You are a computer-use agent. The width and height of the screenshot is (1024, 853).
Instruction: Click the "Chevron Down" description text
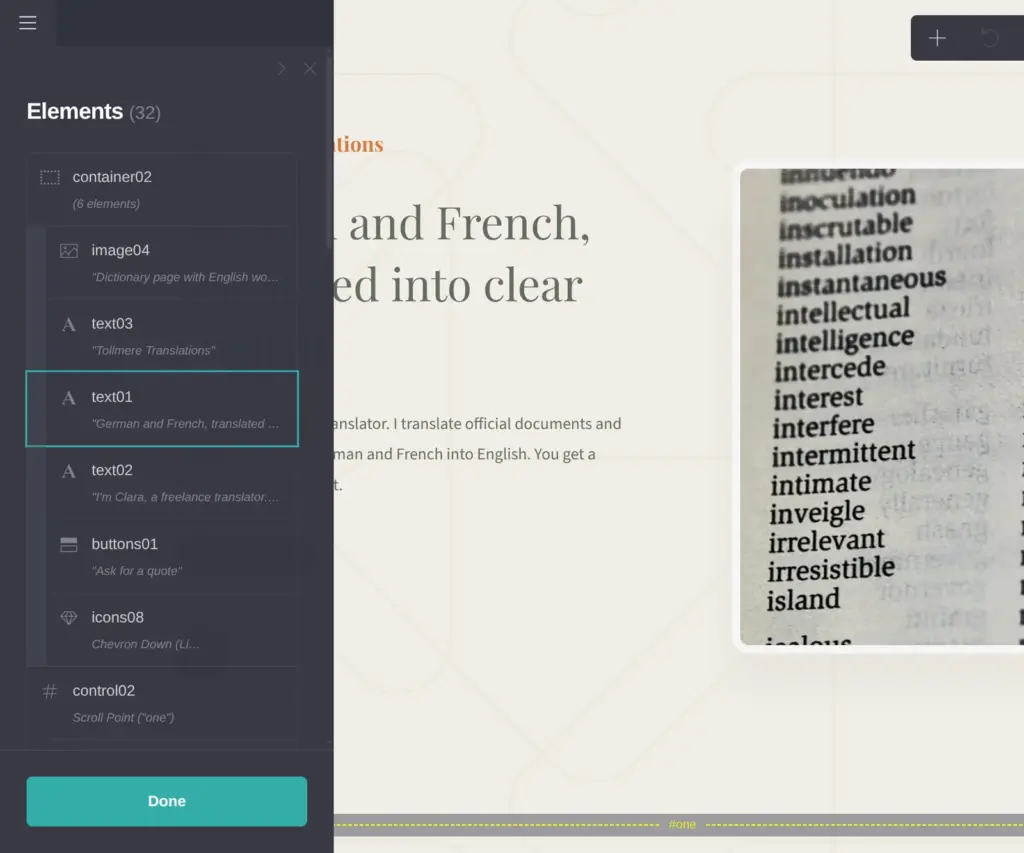click(x=145, y=644)
